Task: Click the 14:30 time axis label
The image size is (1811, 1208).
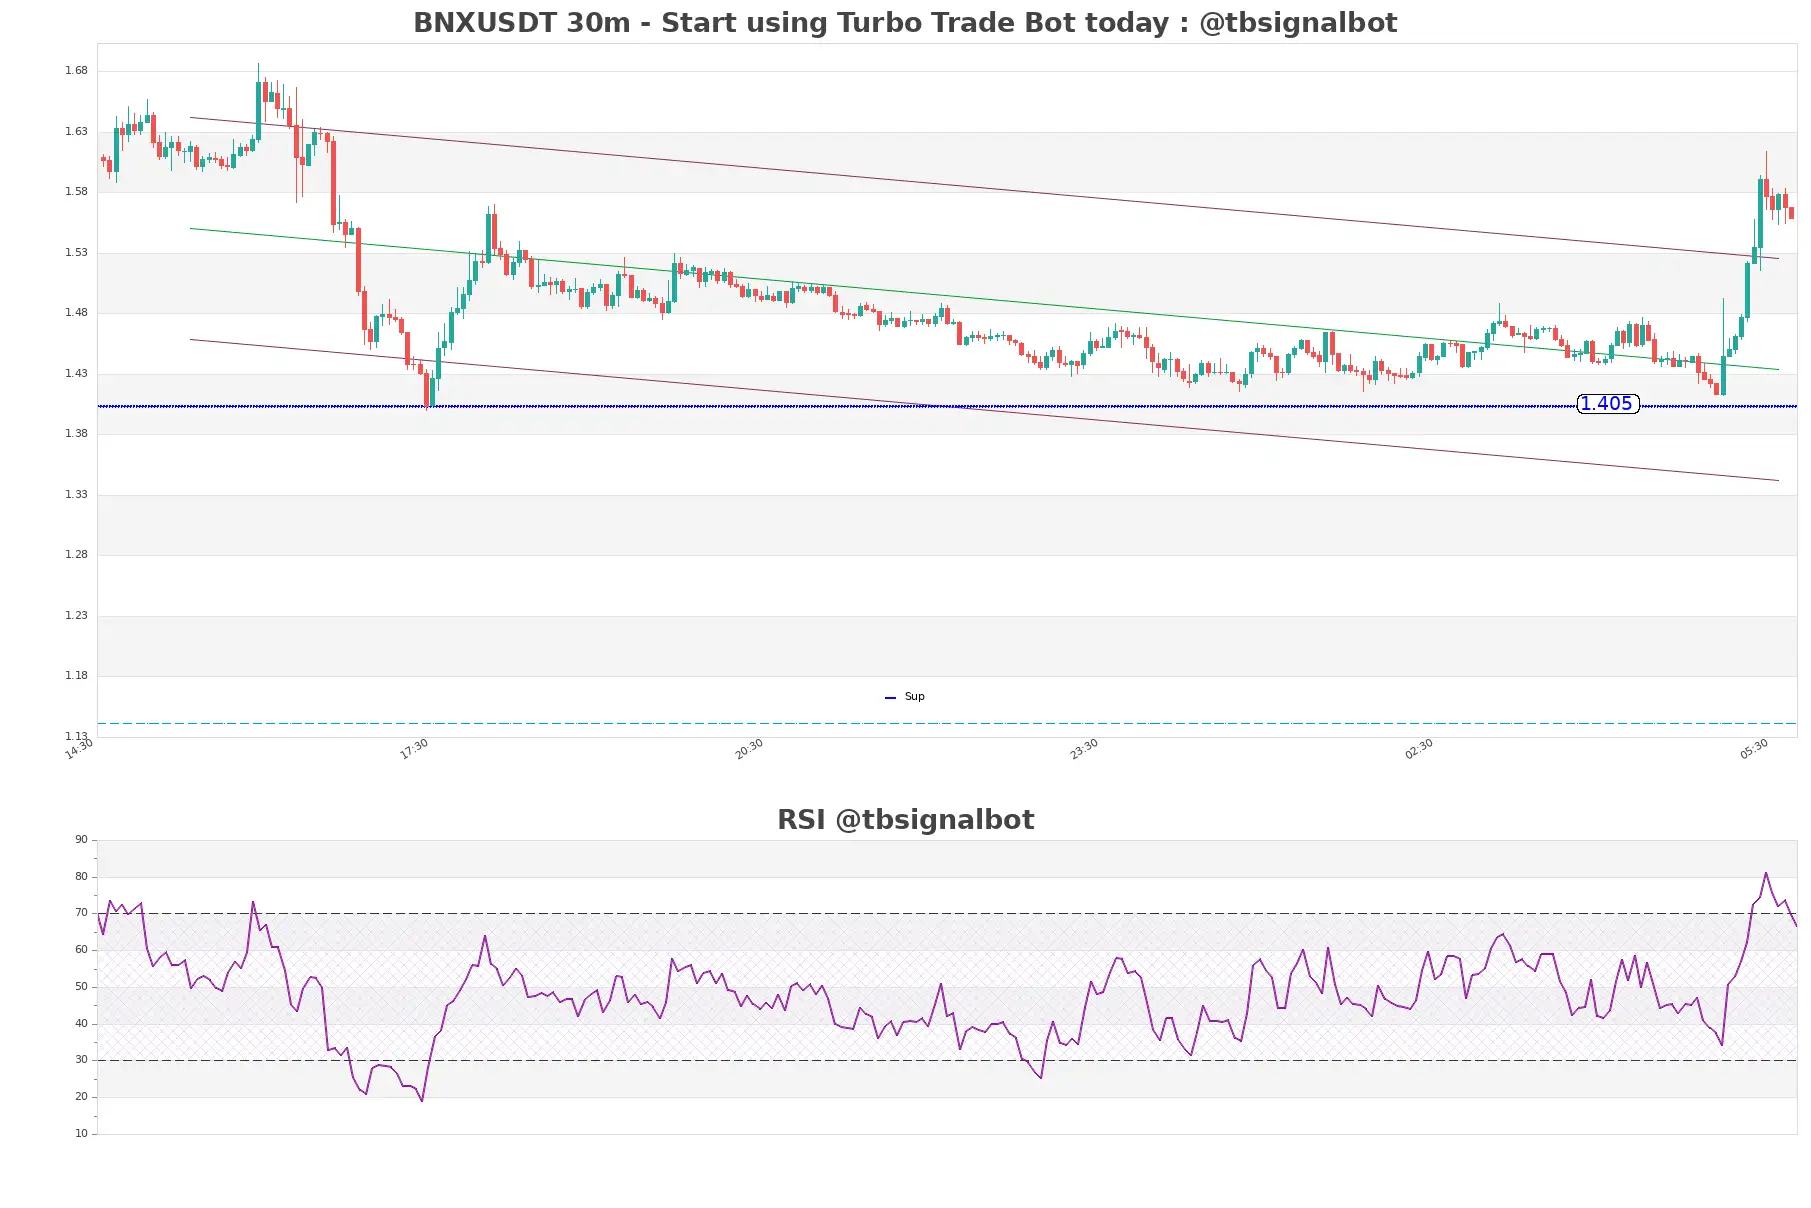Action: pyautogui.click(x=79, y=749)
